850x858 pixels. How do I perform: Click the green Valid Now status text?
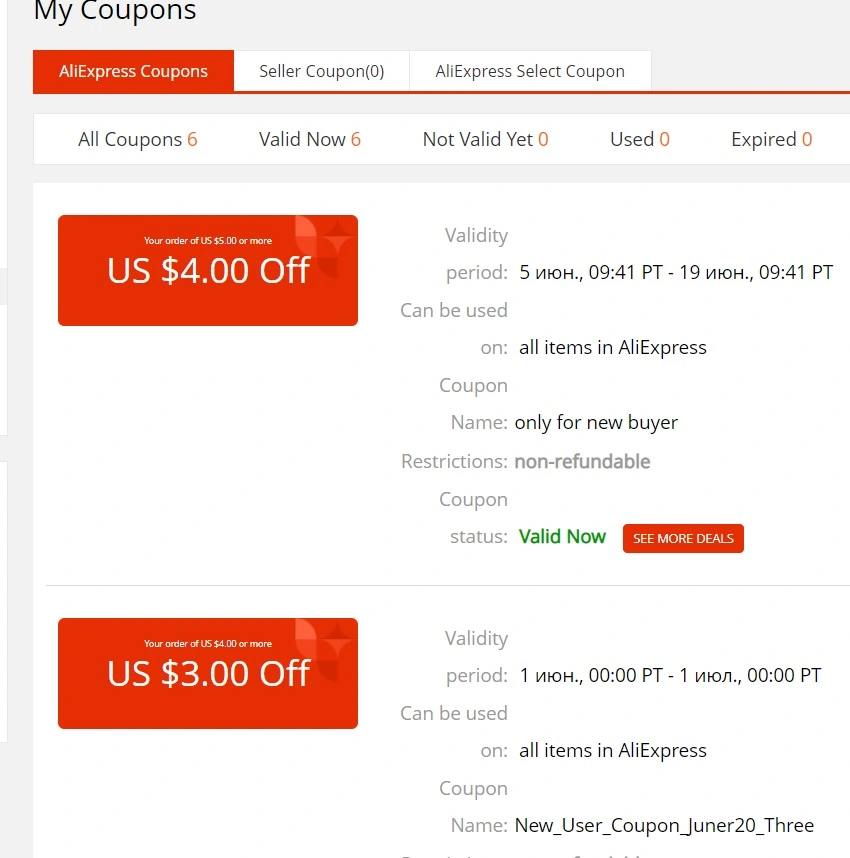pyautogui.click(x=562, y=536)
